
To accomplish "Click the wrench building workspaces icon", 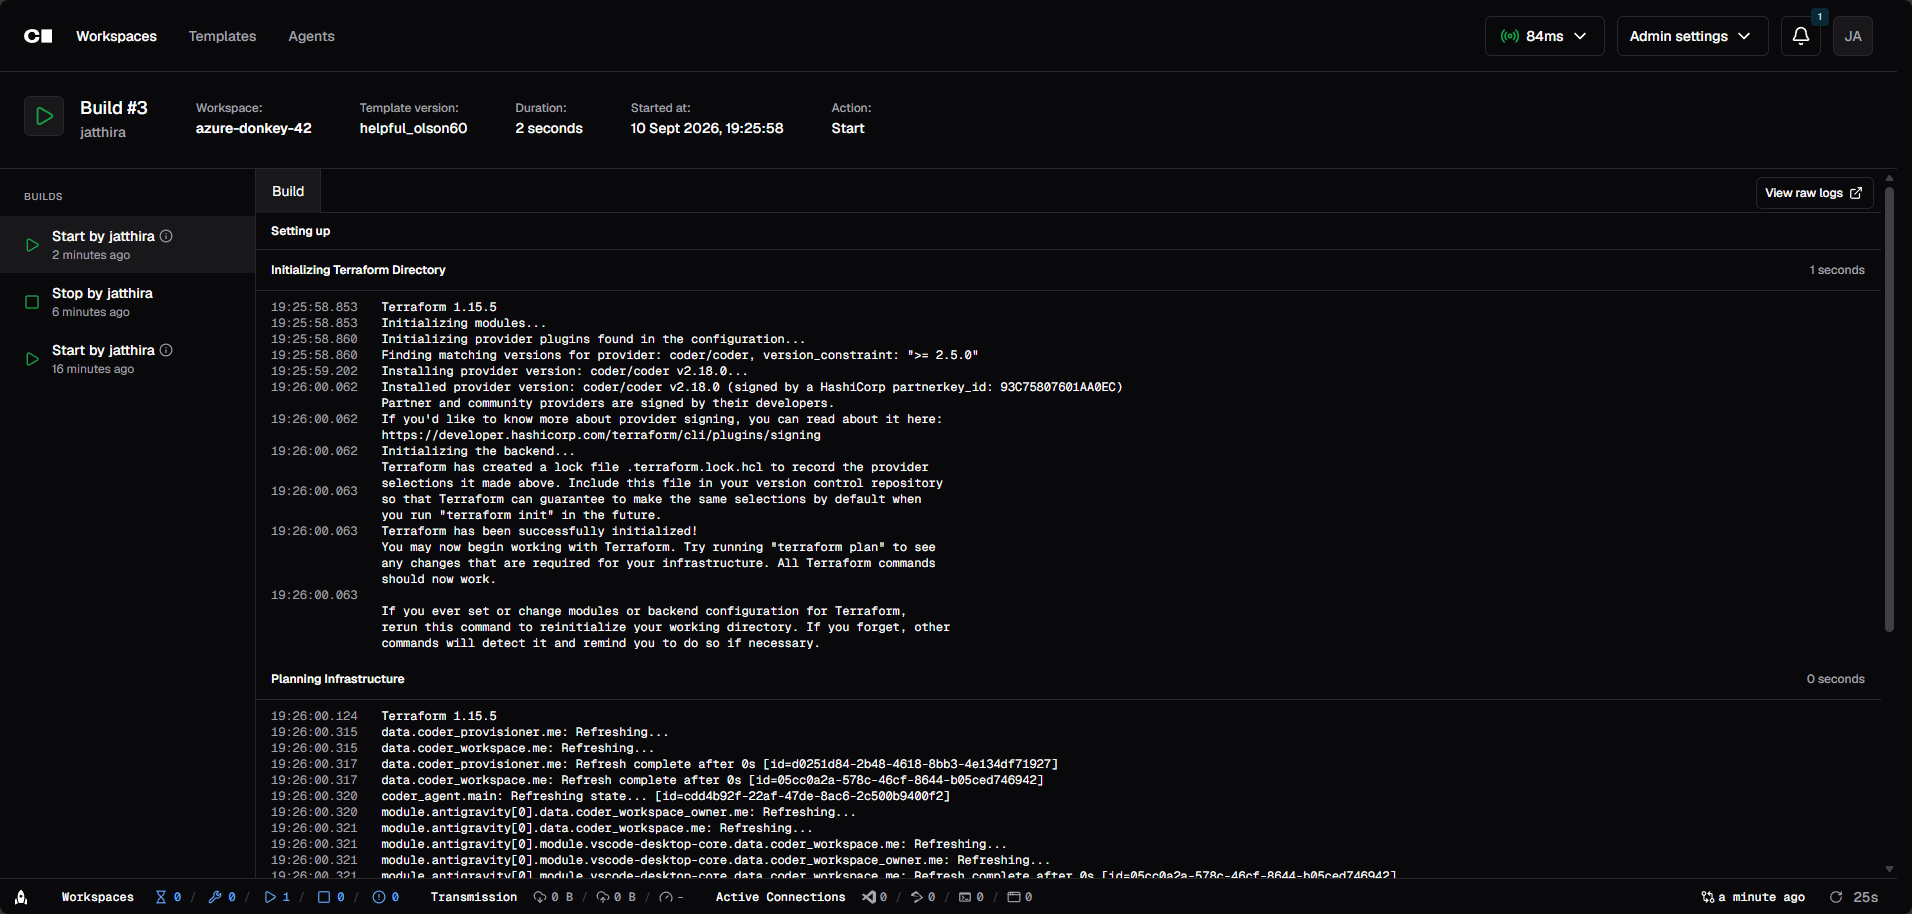I will point(215,897).
